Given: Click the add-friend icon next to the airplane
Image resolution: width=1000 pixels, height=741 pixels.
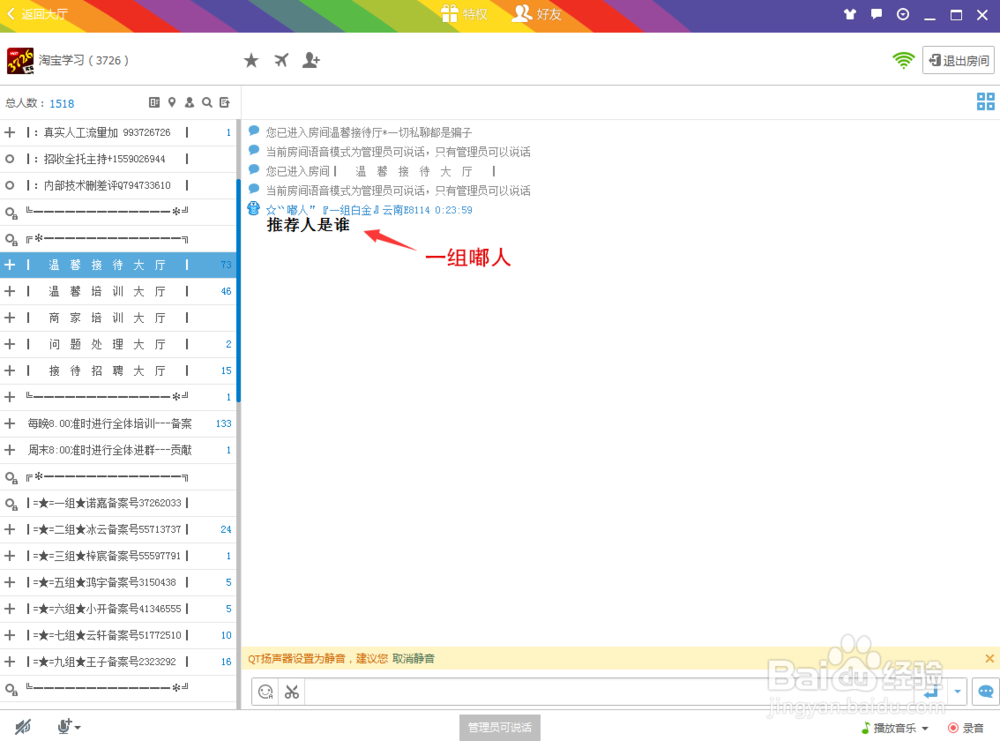Looking at the screenshot, I should point(311,60).
